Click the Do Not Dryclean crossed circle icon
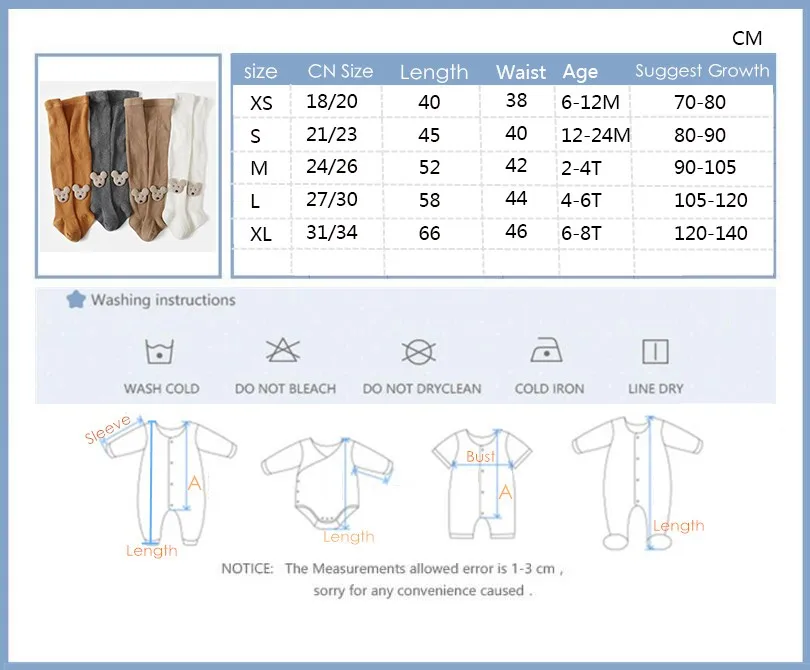The width and height of the screenshot is (810, 670). click(x=418, y=352)
